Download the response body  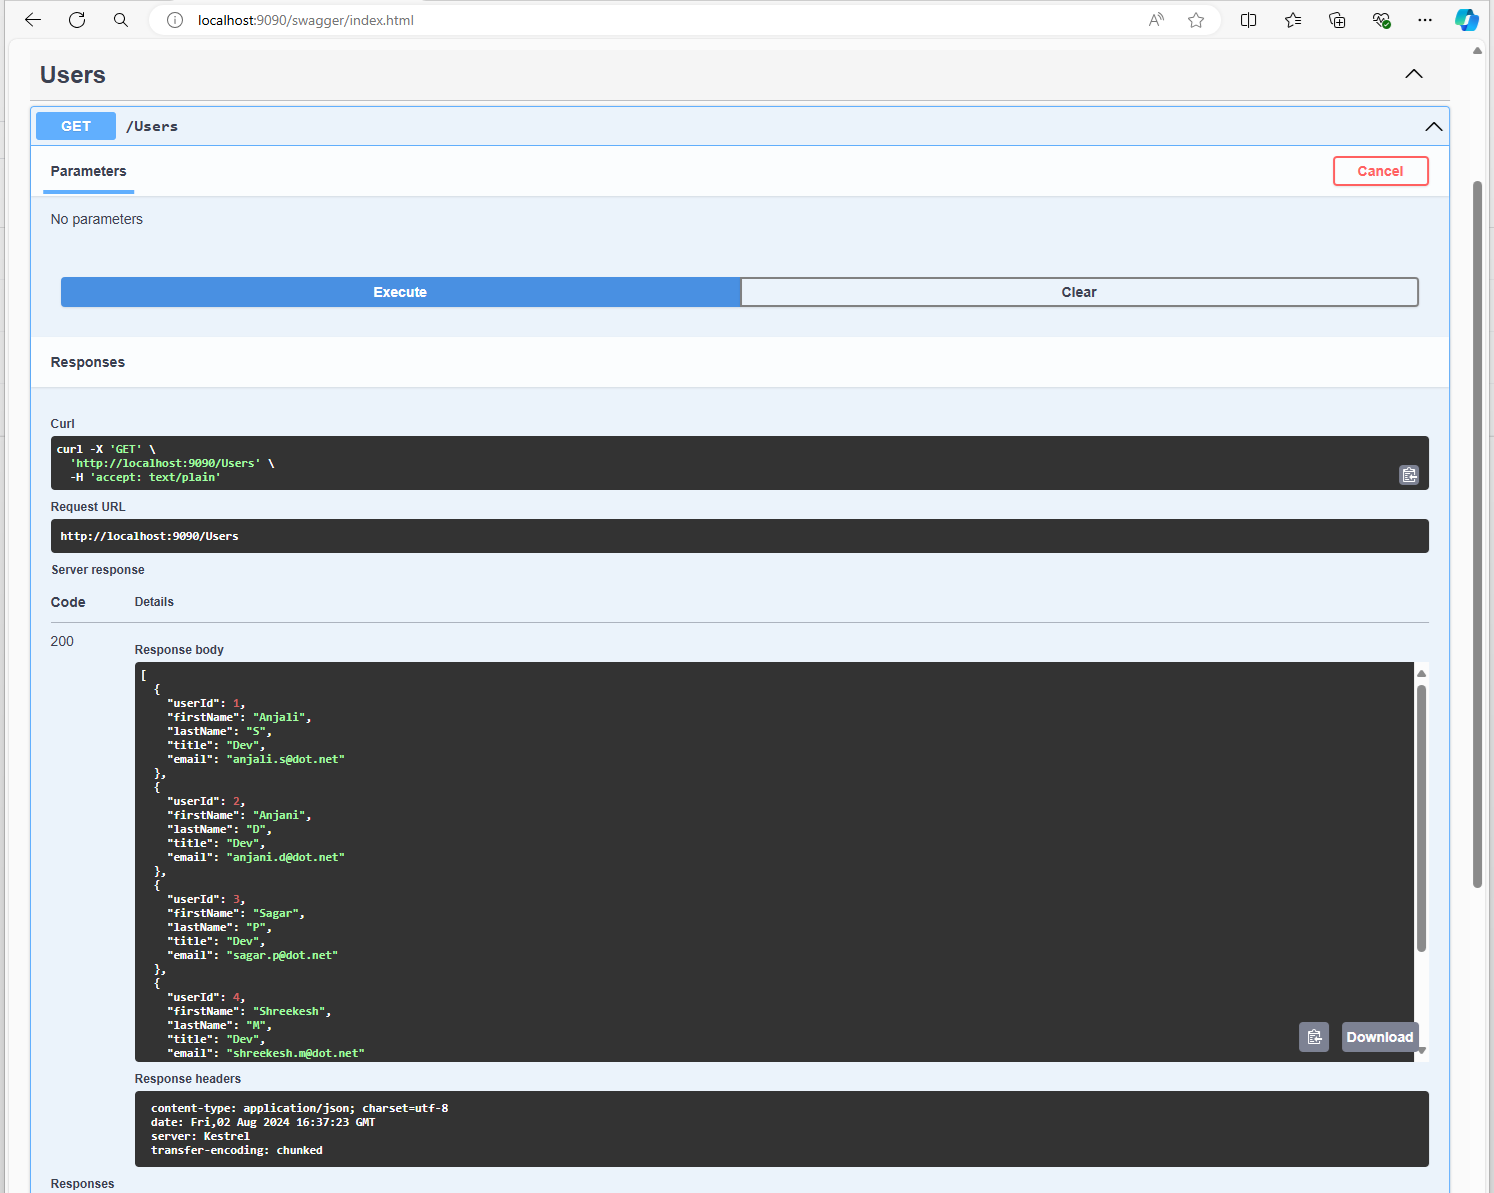tap(1379, 1037)
